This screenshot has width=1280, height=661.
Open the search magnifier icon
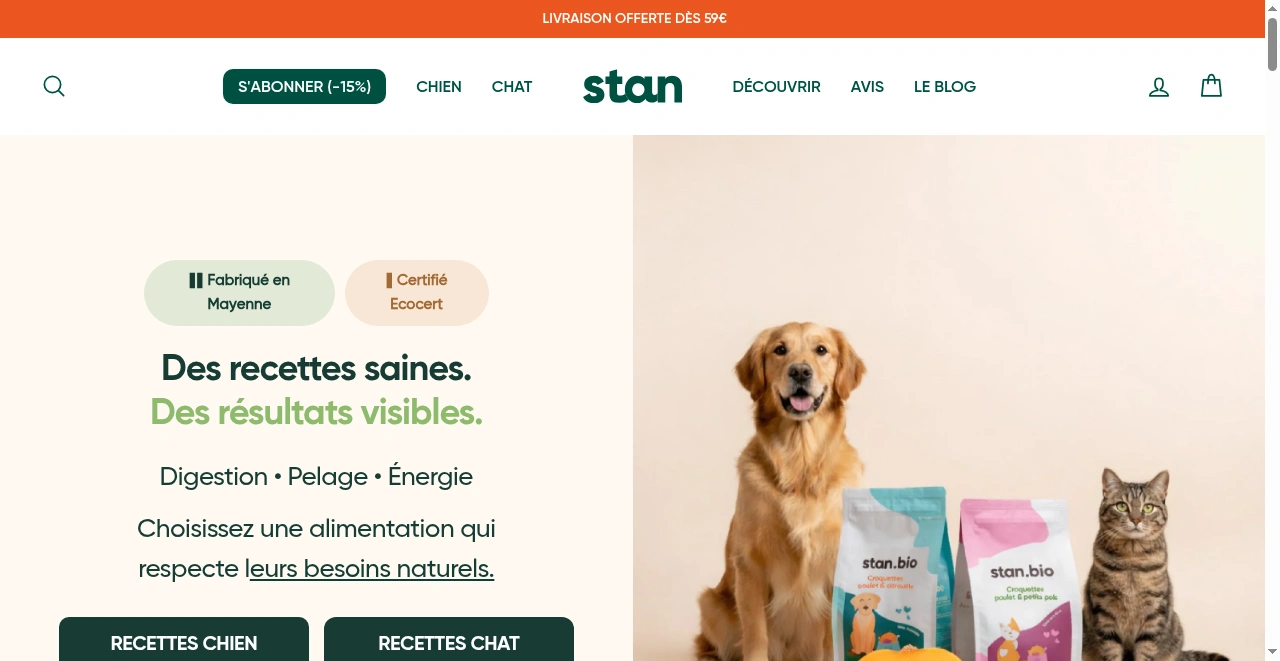coord(54,86)
